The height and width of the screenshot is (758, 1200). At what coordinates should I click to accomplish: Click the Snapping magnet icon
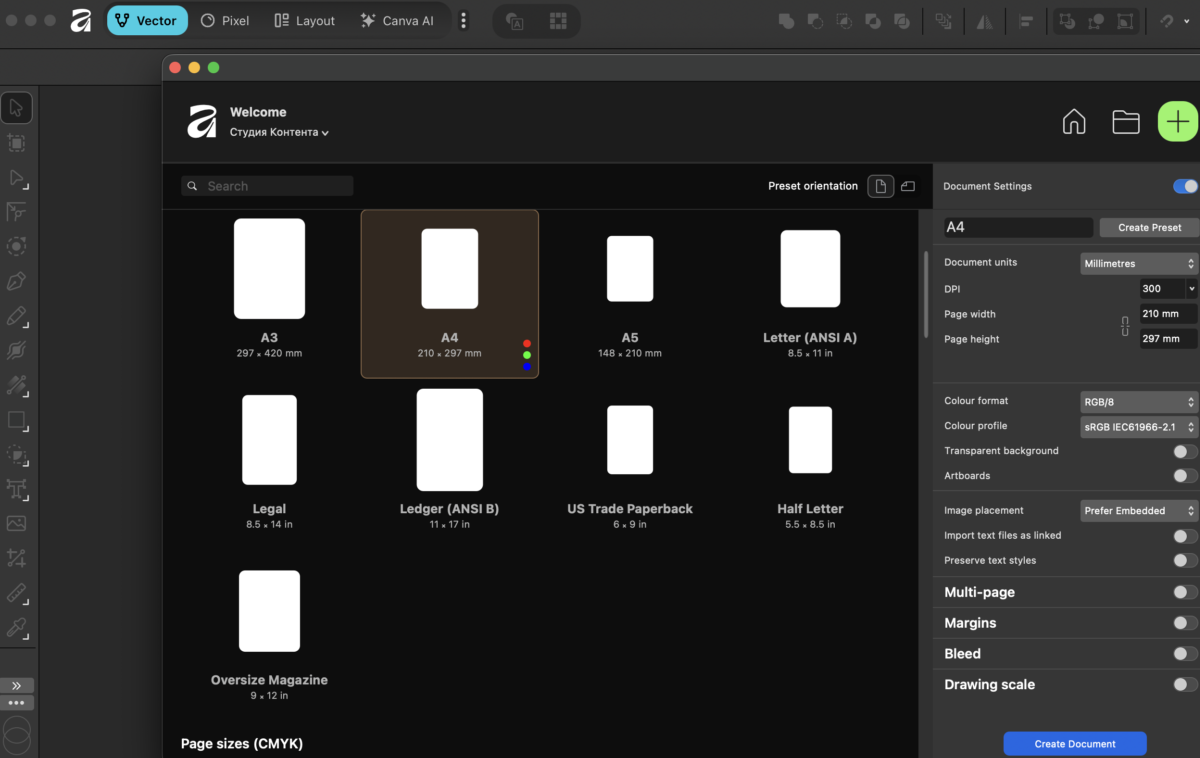coord(1166,20)
